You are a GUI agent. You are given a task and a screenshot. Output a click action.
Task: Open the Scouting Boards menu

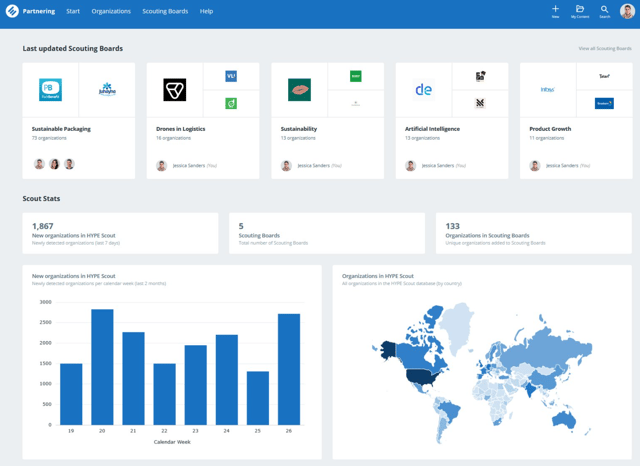click(165, 11)
